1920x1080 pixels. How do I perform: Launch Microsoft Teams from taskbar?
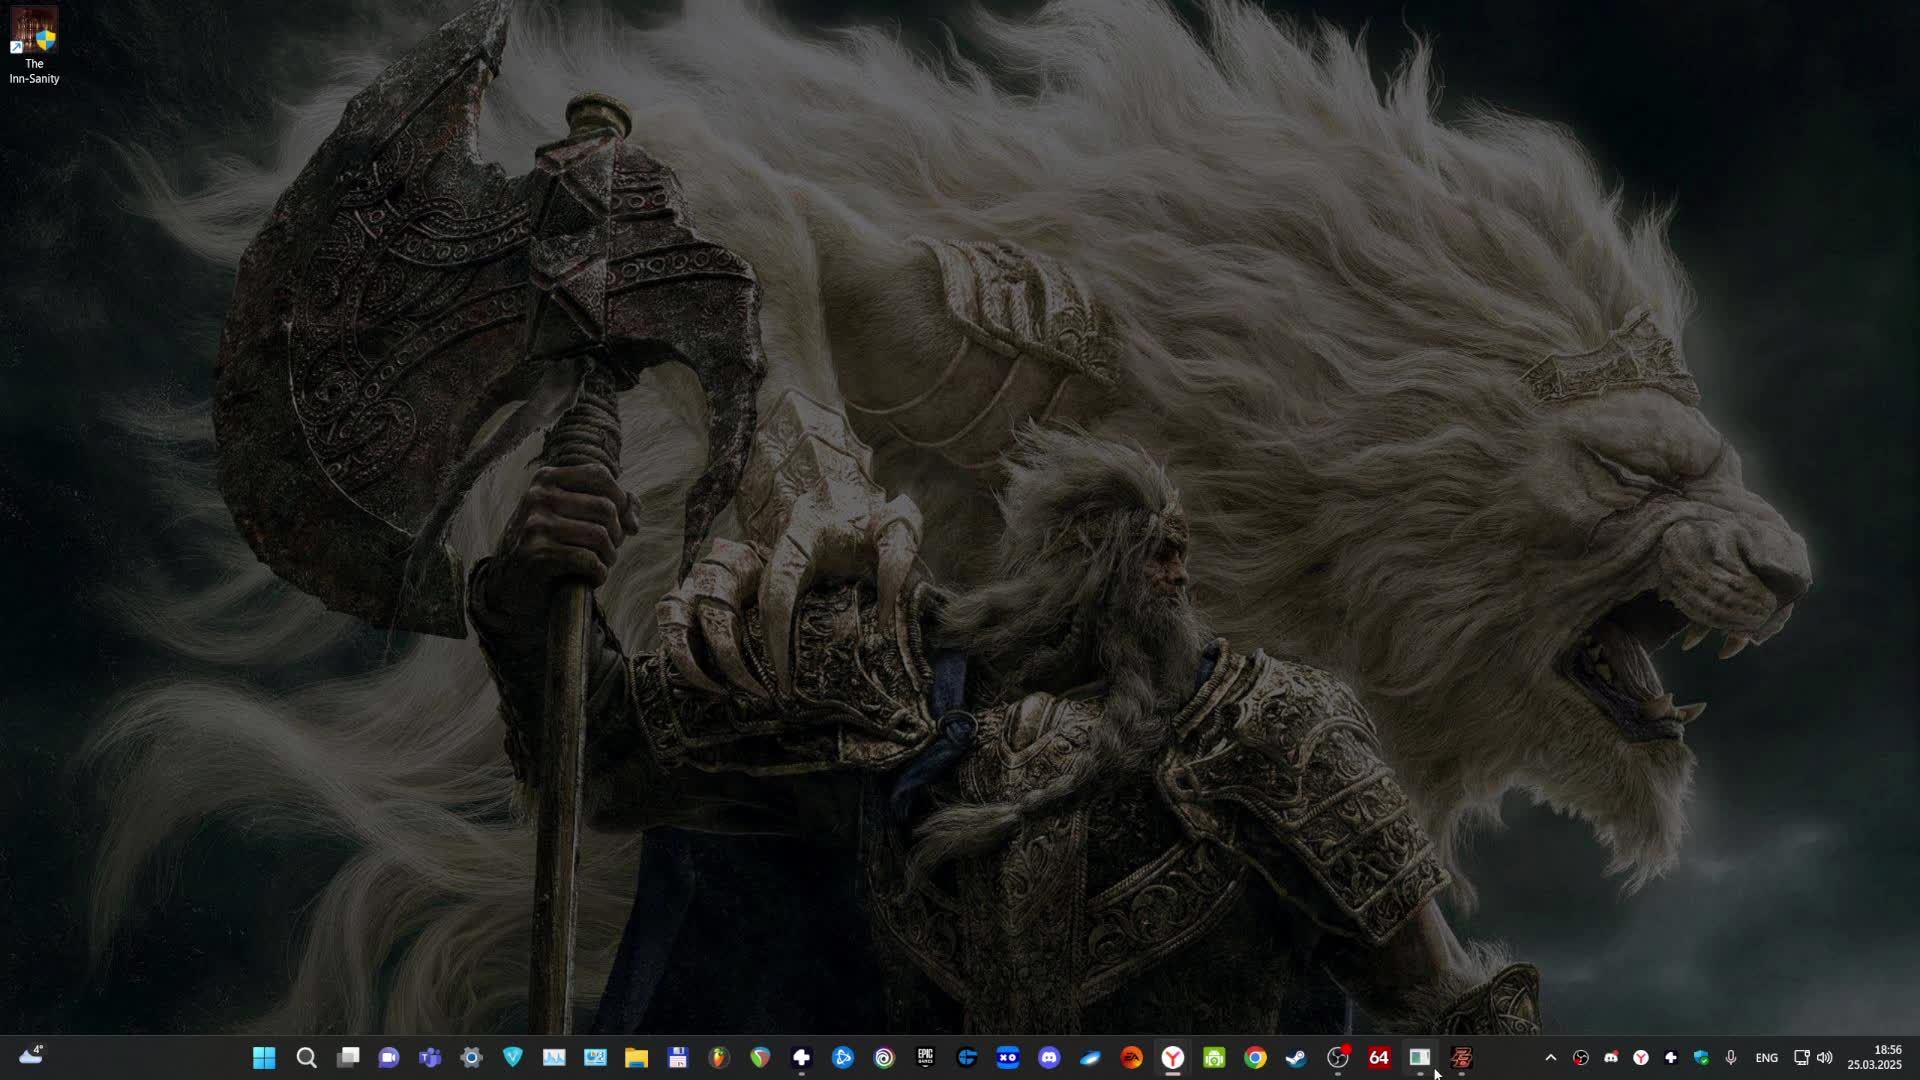[x=430, y=1058]
